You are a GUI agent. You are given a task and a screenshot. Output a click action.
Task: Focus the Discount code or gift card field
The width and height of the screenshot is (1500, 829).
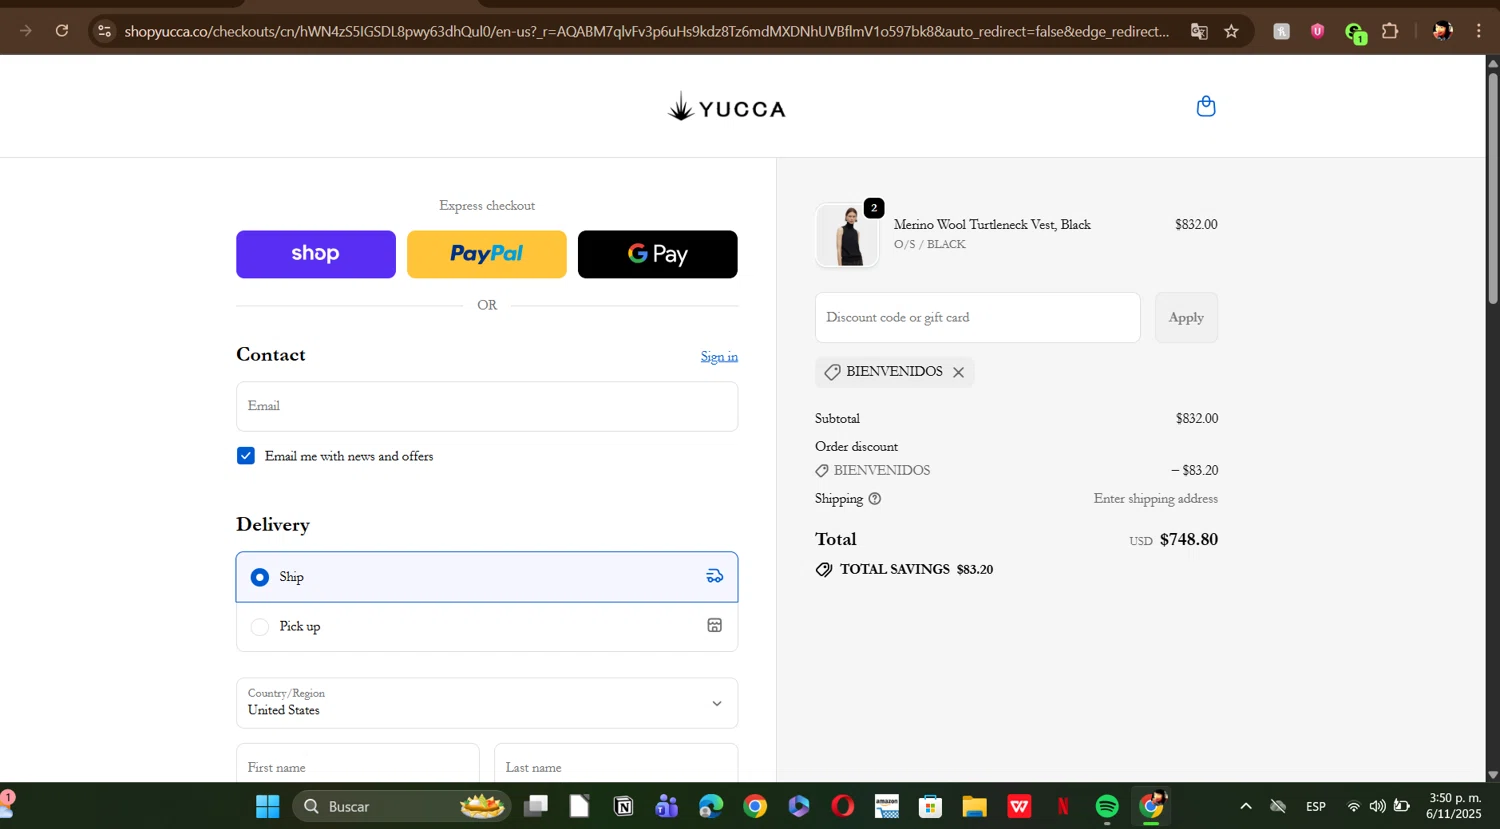978,318
